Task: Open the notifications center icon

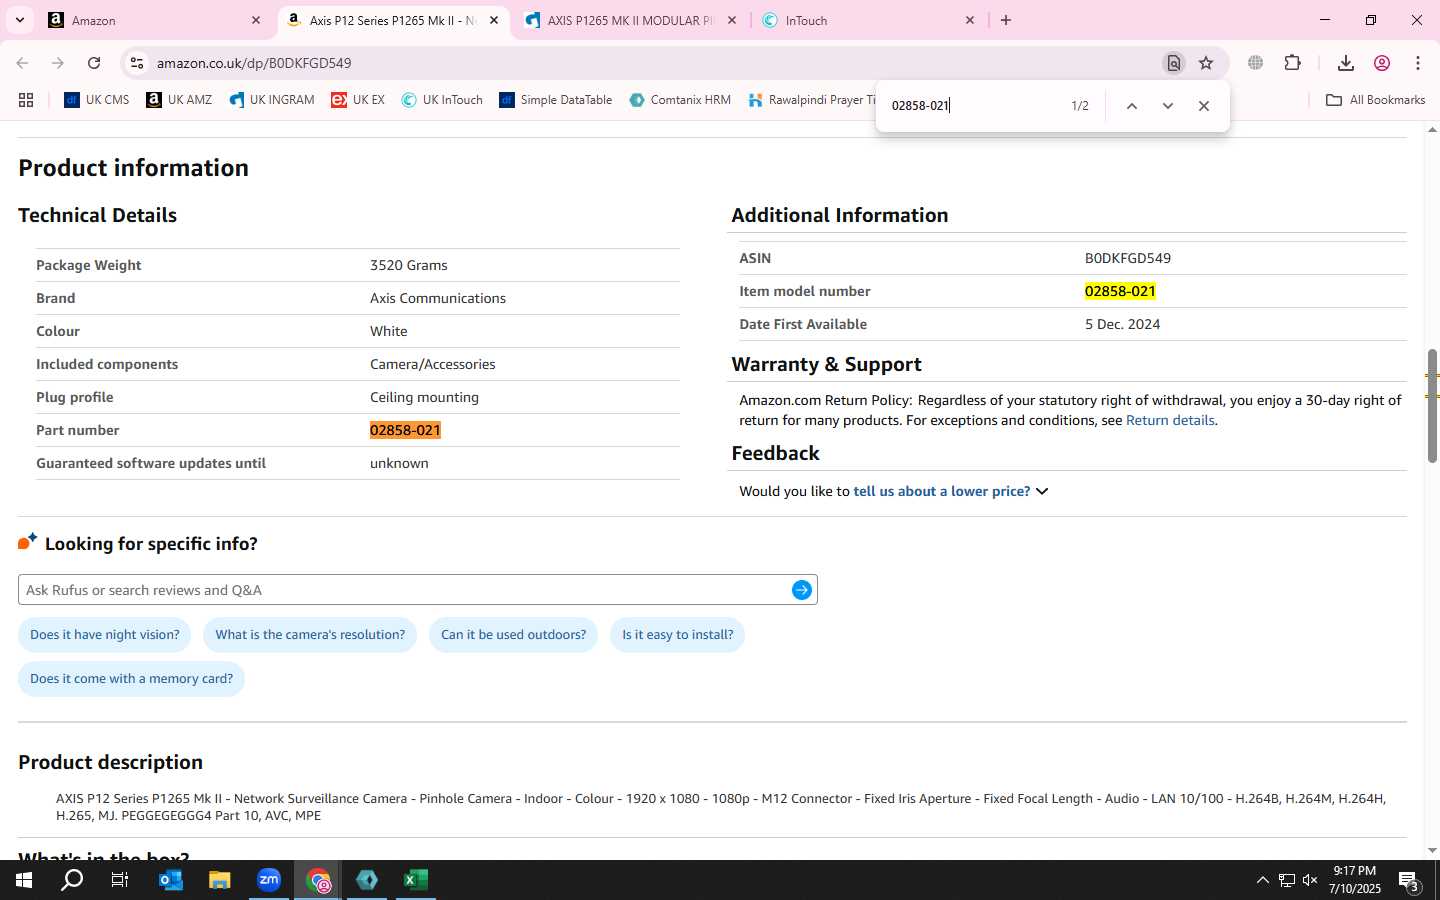Action: (x=1409, y=881)
